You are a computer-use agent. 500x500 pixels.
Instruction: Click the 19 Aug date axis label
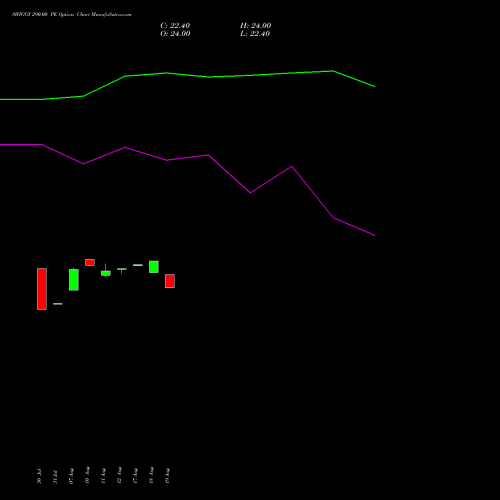coord(167,476)
